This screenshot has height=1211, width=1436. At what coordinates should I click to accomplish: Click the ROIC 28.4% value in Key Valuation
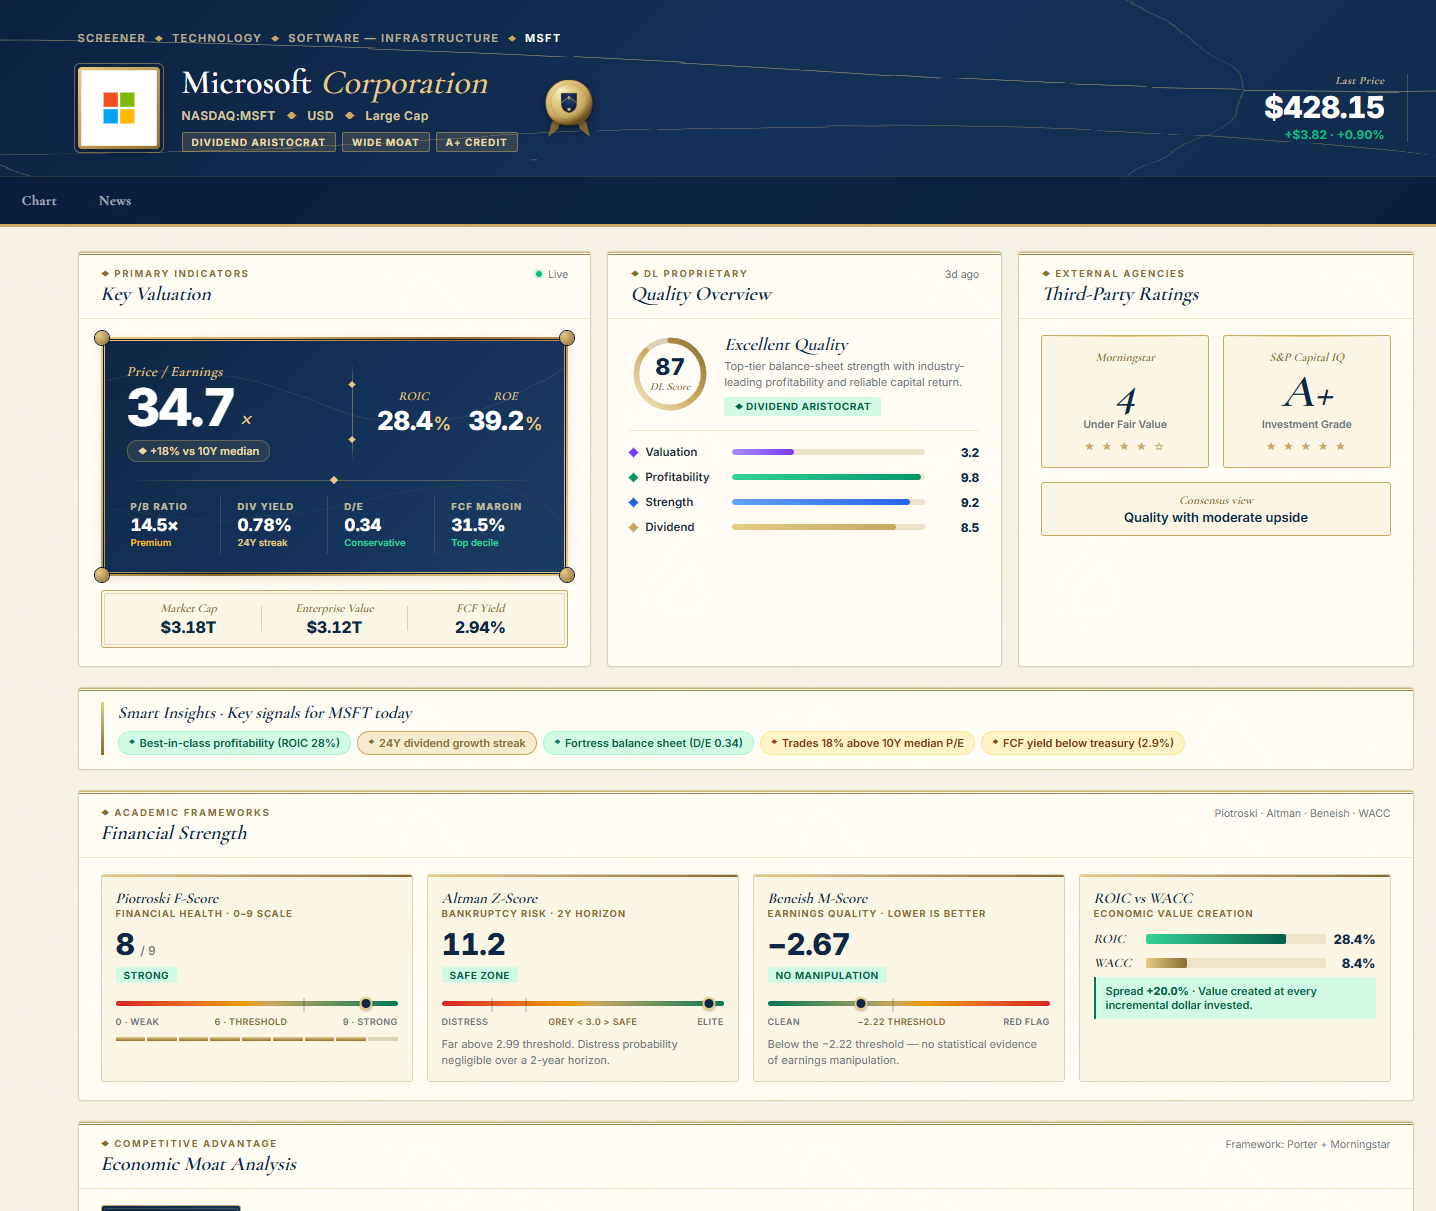click(x=413, y=421)
